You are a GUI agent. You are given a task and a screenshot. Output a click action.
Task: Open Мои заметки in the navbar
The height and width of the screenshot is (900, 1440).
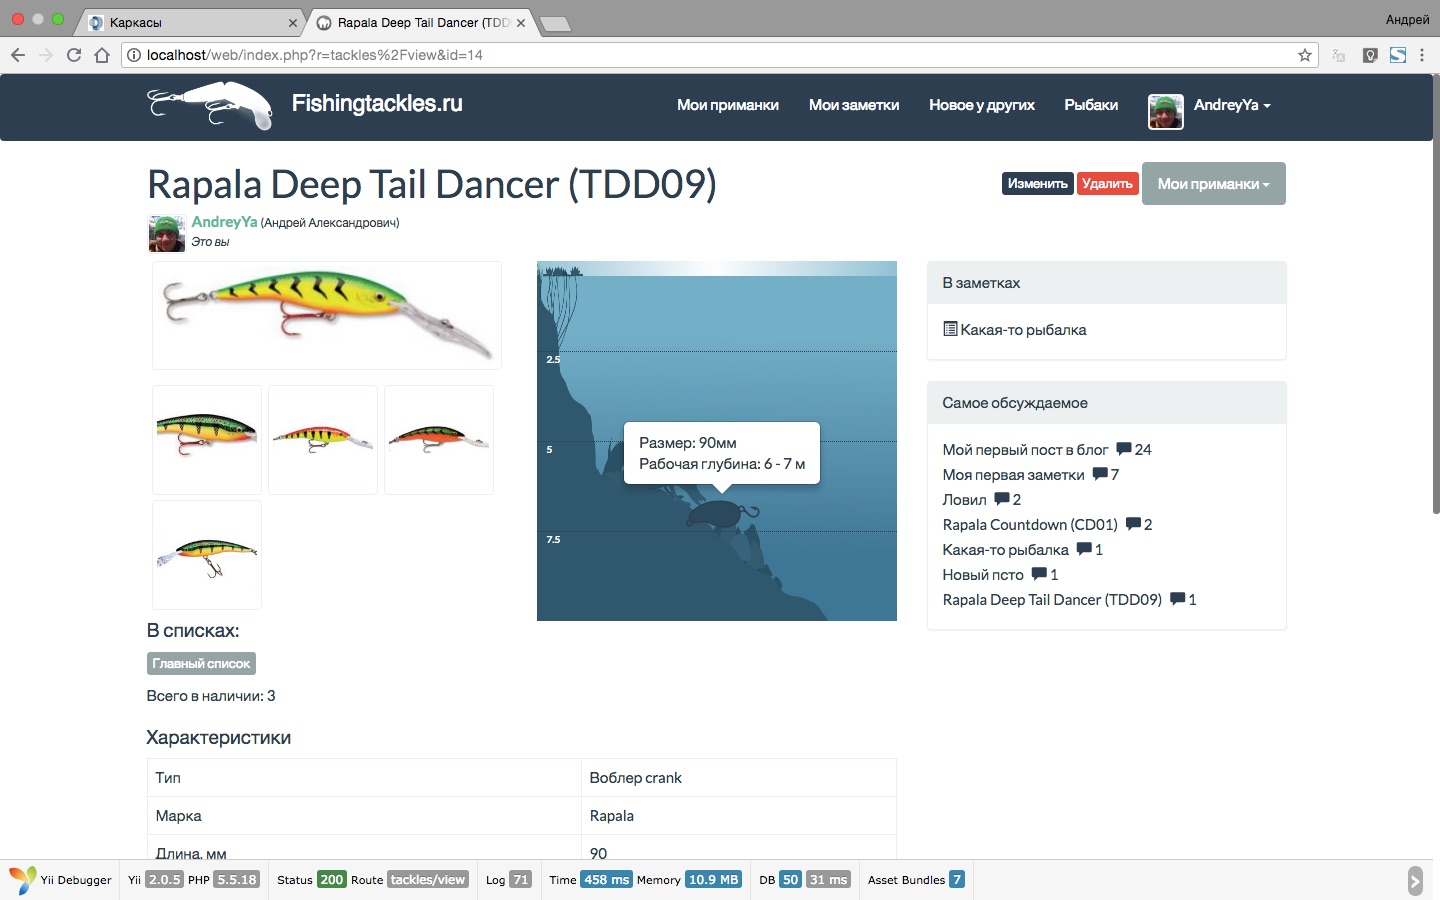(x=854, y=105)
